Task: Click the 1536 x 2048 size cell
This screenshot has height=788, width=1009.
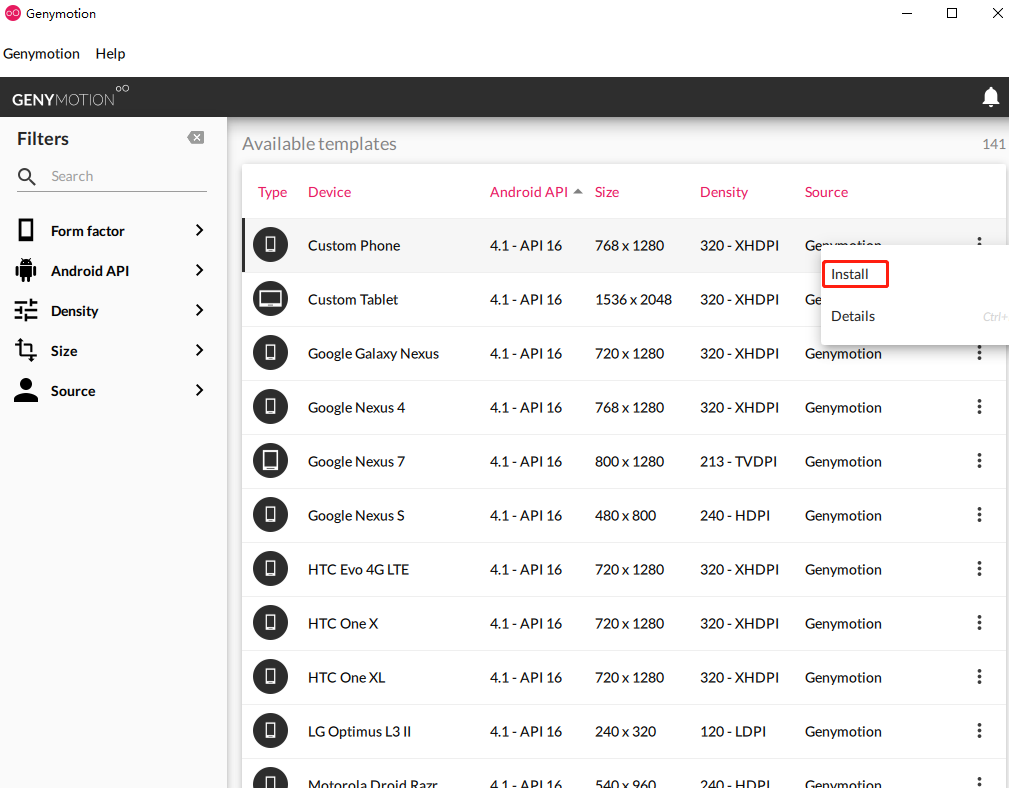Action: click(x=633, y=299)
